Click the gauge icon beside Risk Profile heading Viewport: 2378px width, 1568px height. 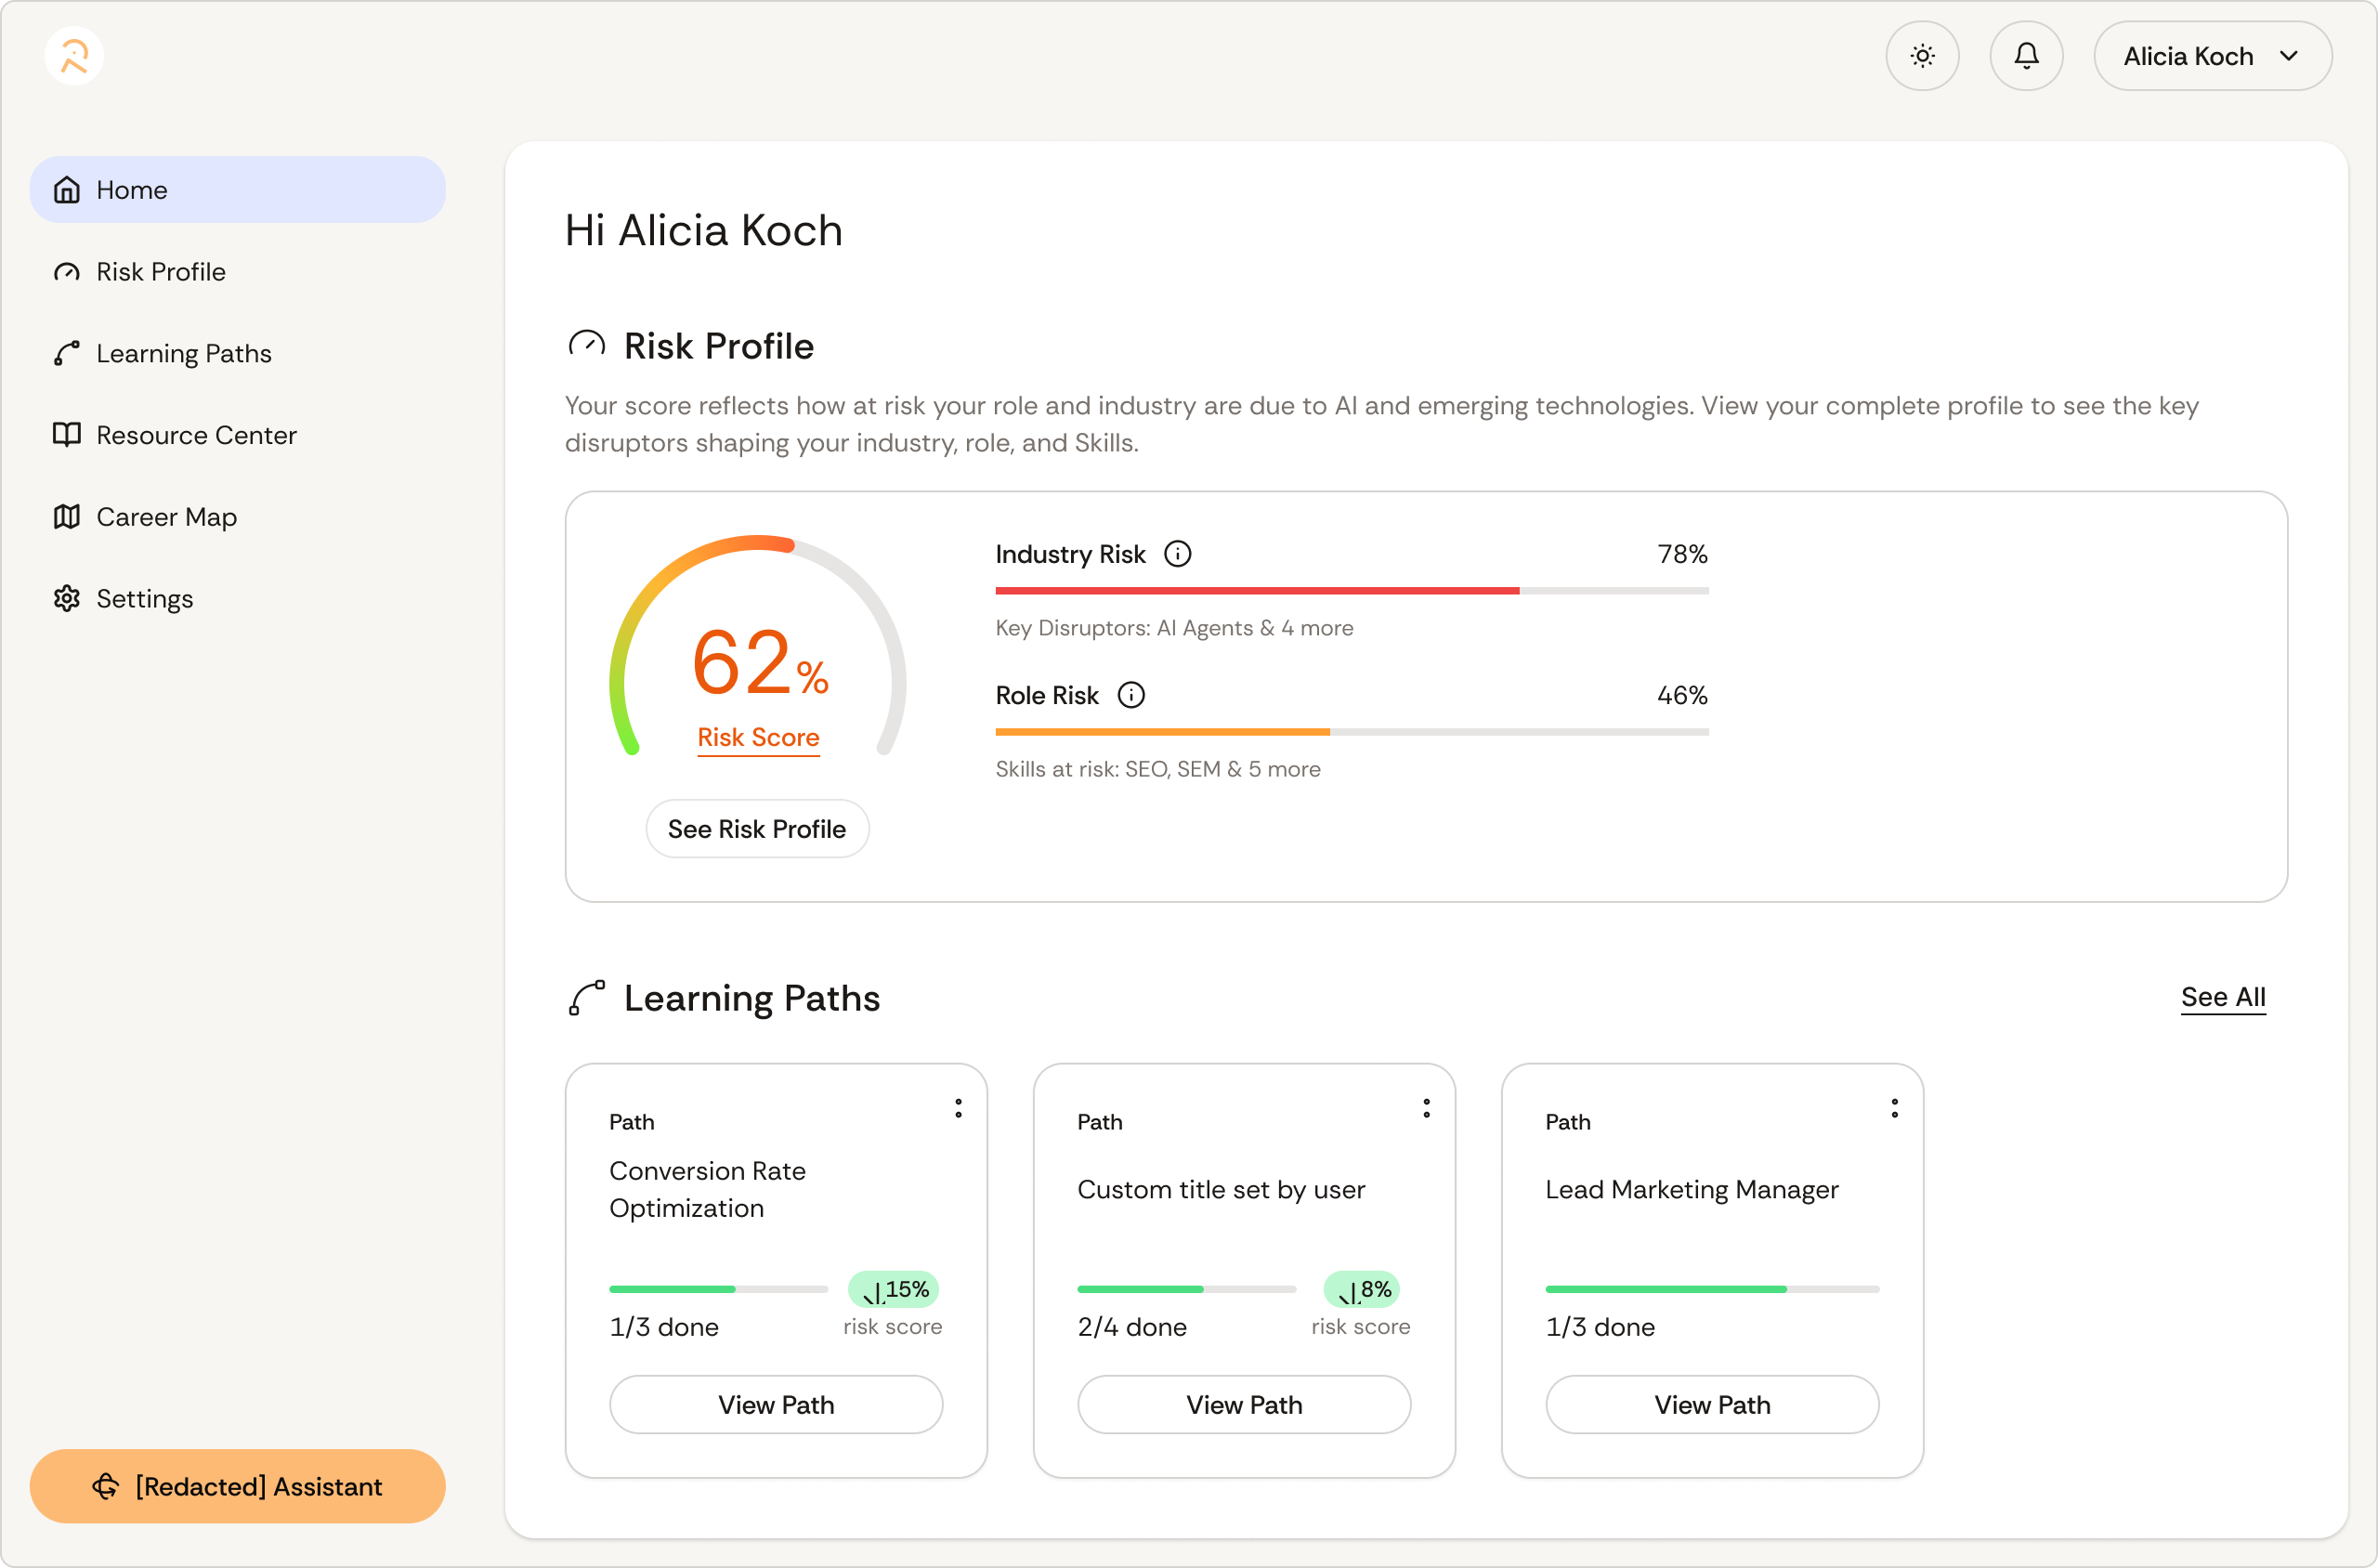coord(587,343)
